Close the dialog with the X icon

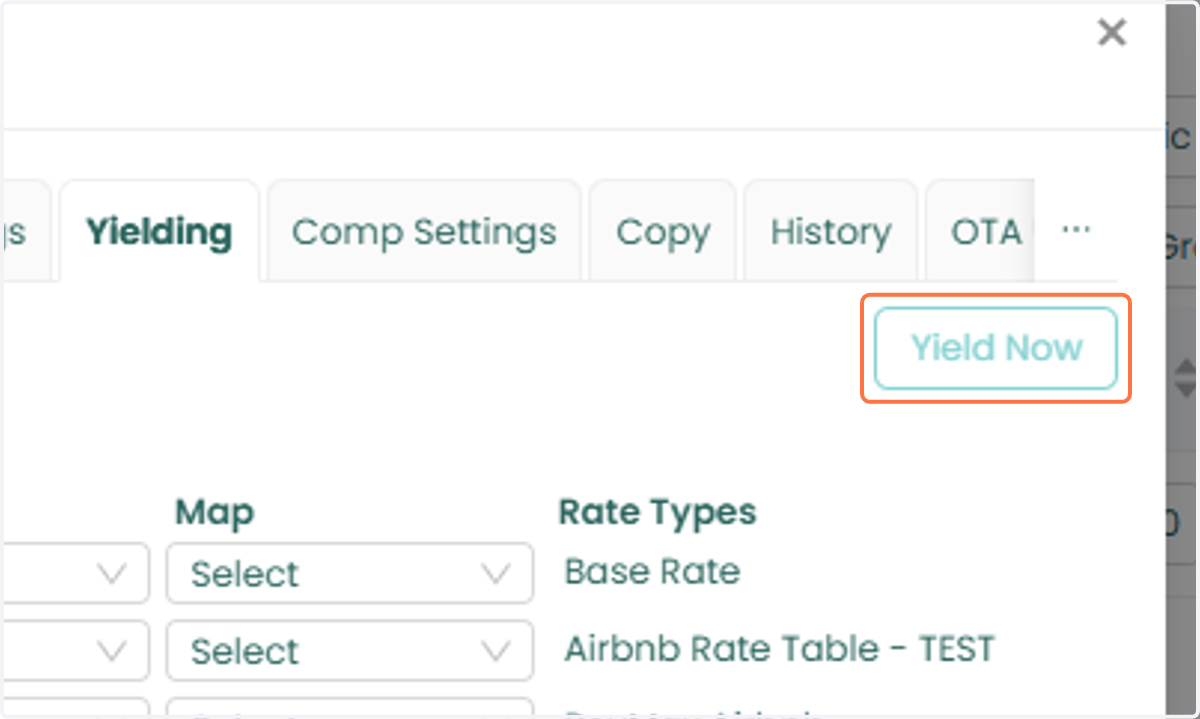point(1112,33)
